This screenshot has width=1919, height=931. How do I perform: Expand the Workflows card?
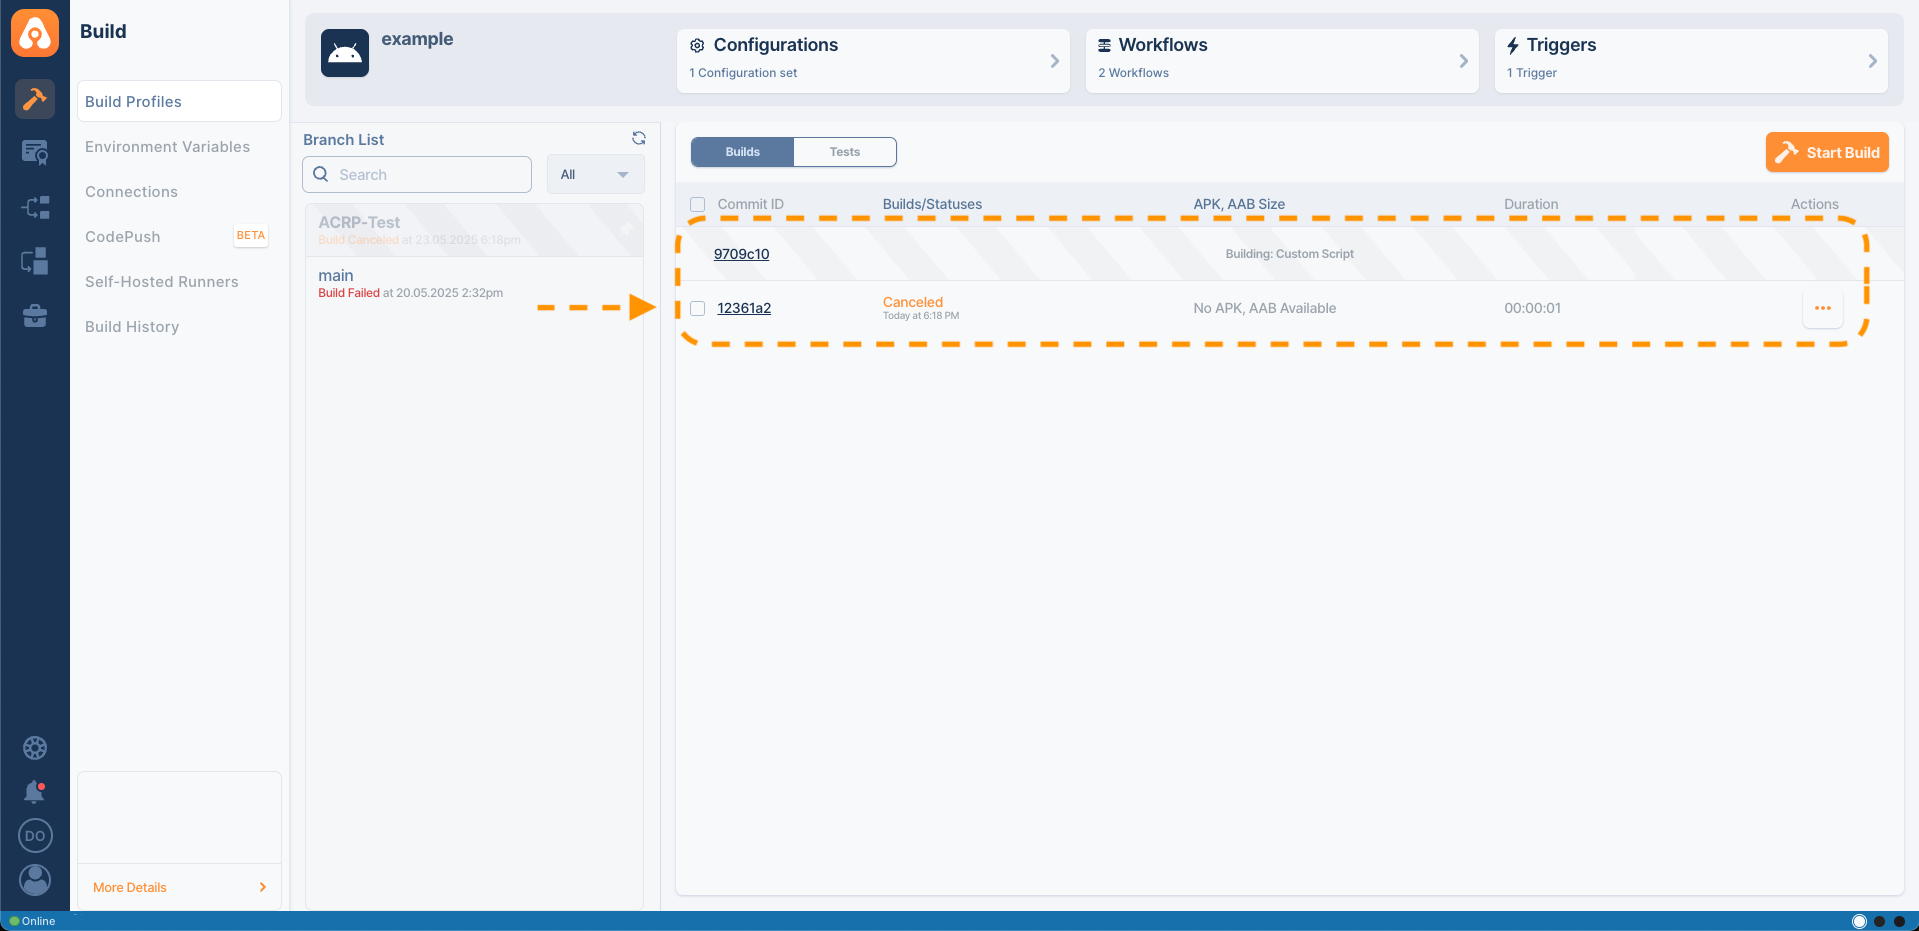pyautogui.click(x=1462, y=61)
